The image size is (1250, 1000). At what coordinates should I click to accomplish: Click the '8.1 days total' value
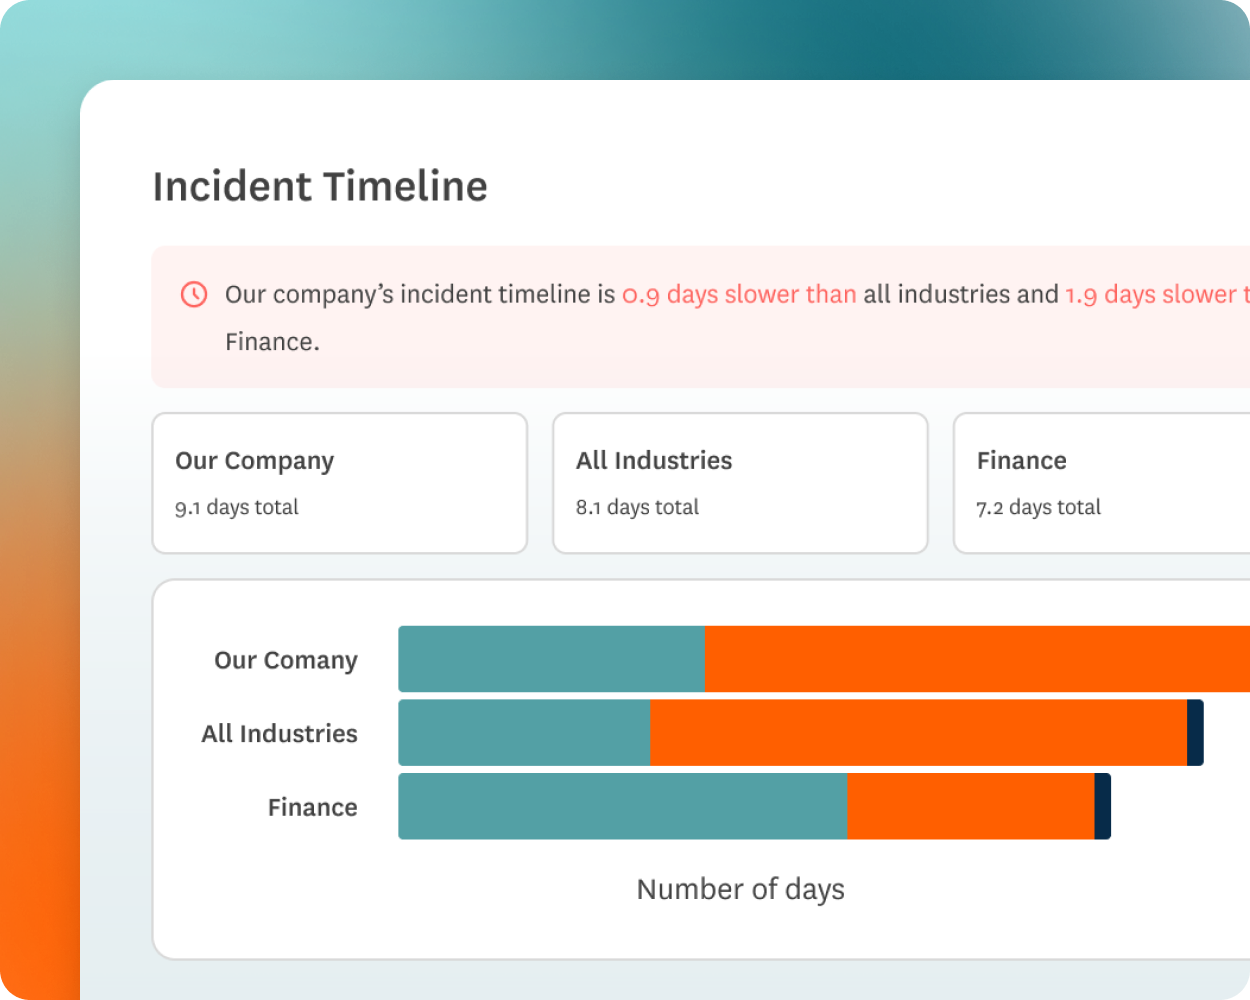coord(637,507)
